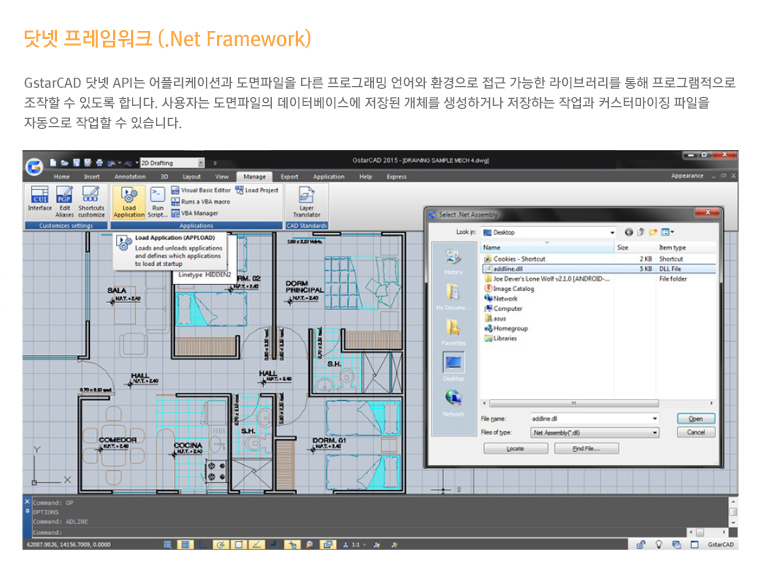Select Desktop in the dialog places bar
This screenshot has width=760, height=580.
(x=453, y=365)
